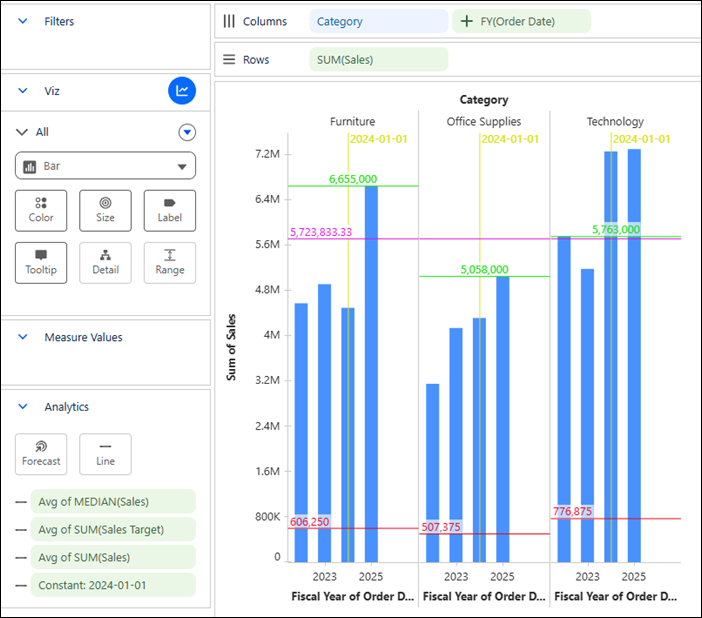The image size is (702, 618).
Task: Add a reference Line from Analytics
Action: click(x=105, y=454)
